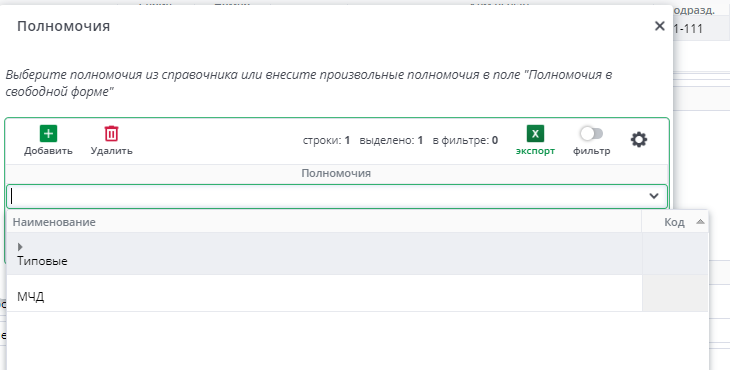Viewport: 730px width, 370px height.
Task: Click the green plus Добавить icon
Action: click(48, 134)
